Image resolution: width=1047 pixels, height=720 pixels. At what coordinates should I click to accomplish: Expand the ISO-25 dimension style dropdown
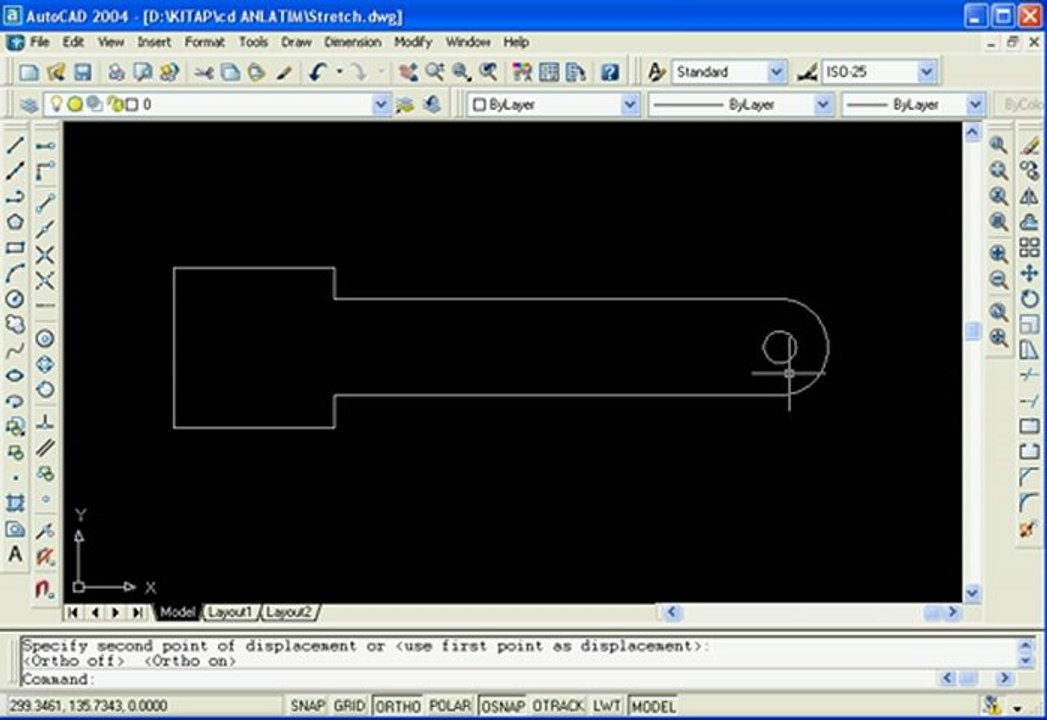tap(926, 71)
